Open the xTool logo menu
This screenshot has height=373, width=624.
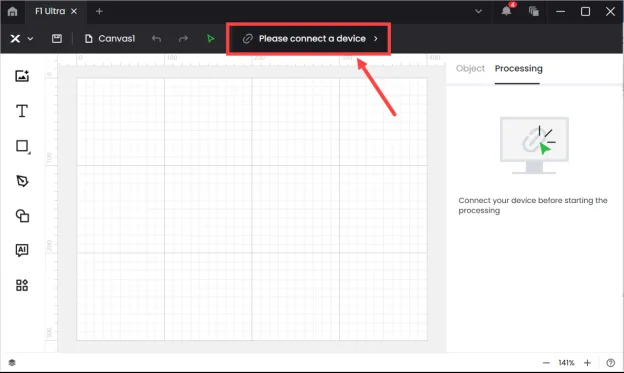pyautogui.click(x=15, y=38)
